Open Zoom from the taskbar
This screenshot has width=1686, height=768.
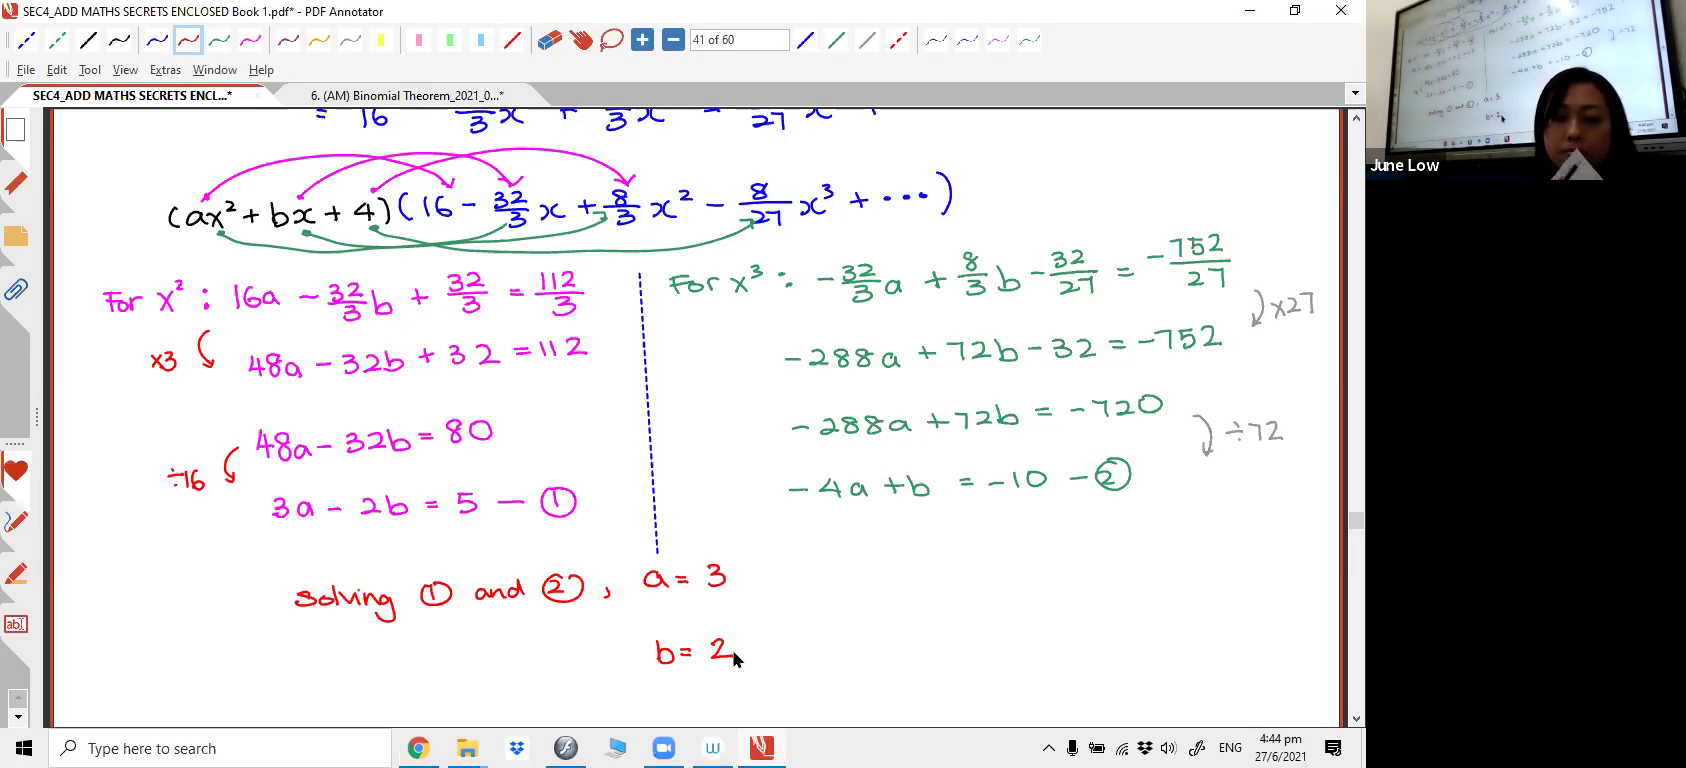click(x=664, y=748)
